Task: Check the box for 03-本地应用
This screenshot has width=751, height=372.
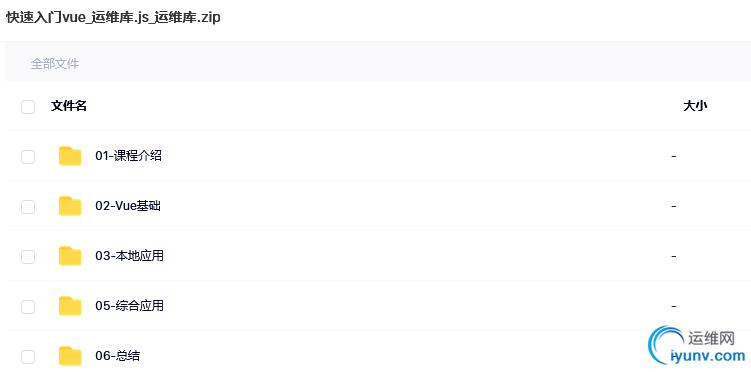Action: (x=28, y=257)
